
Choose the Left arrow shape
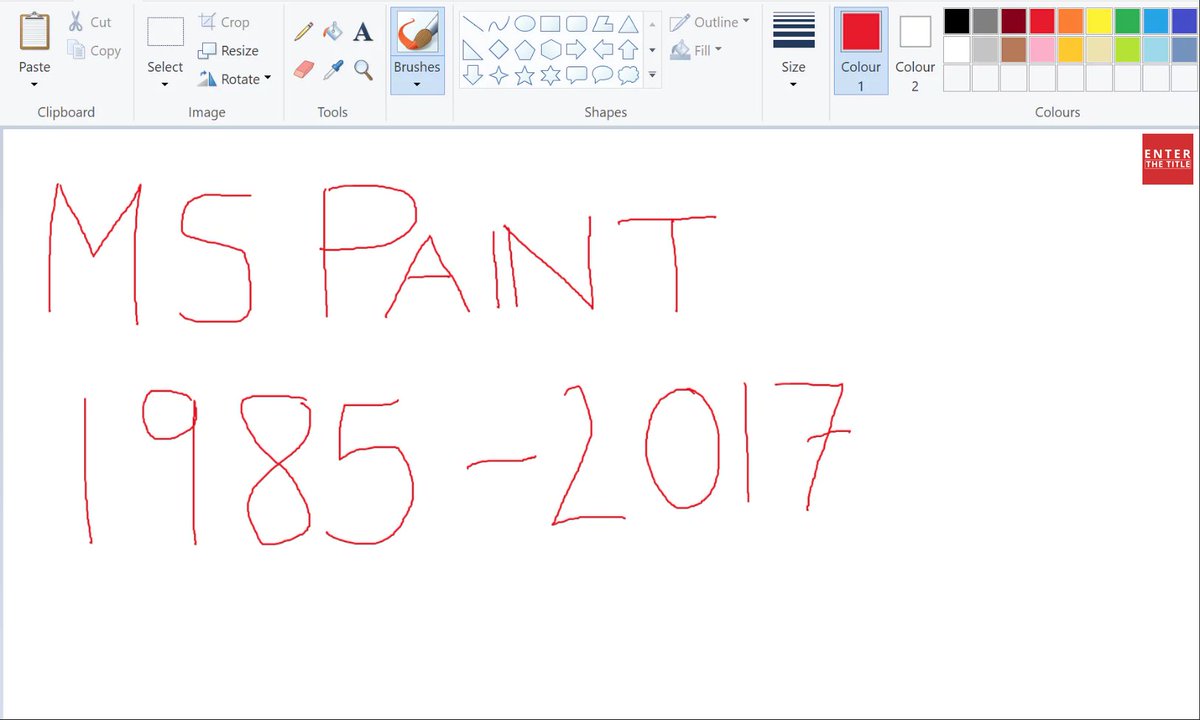click(x=602, y=50)
